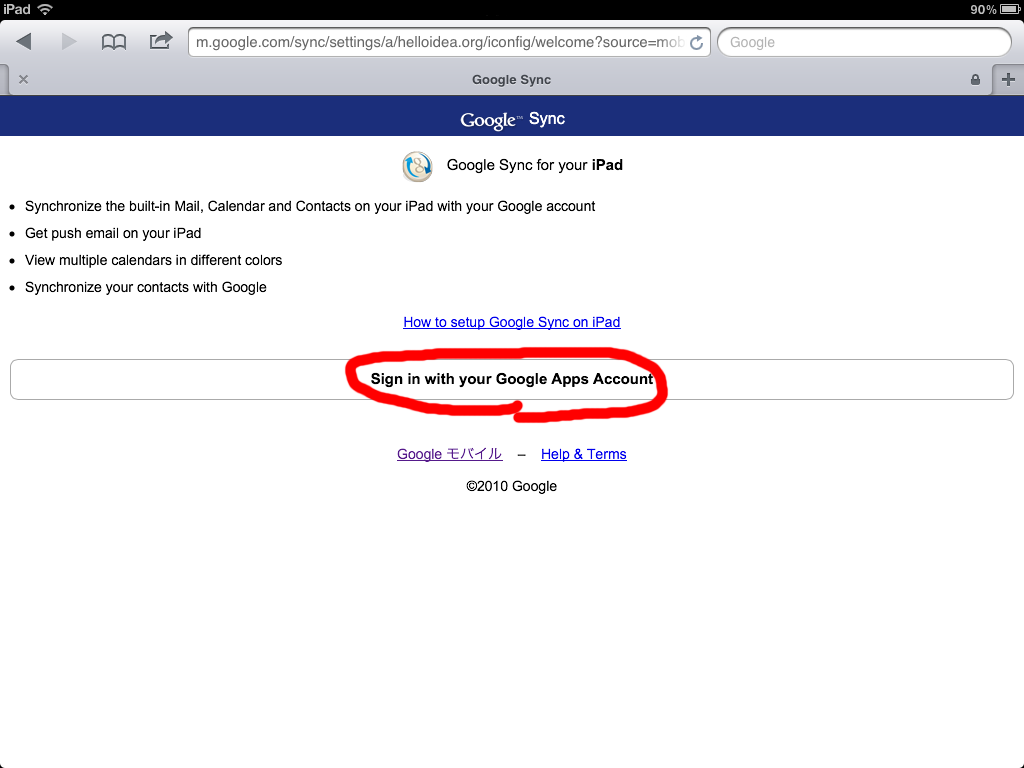The image size is (1024, 768).
Task: Open the Help & Terms link
Action: pos(583,455)
